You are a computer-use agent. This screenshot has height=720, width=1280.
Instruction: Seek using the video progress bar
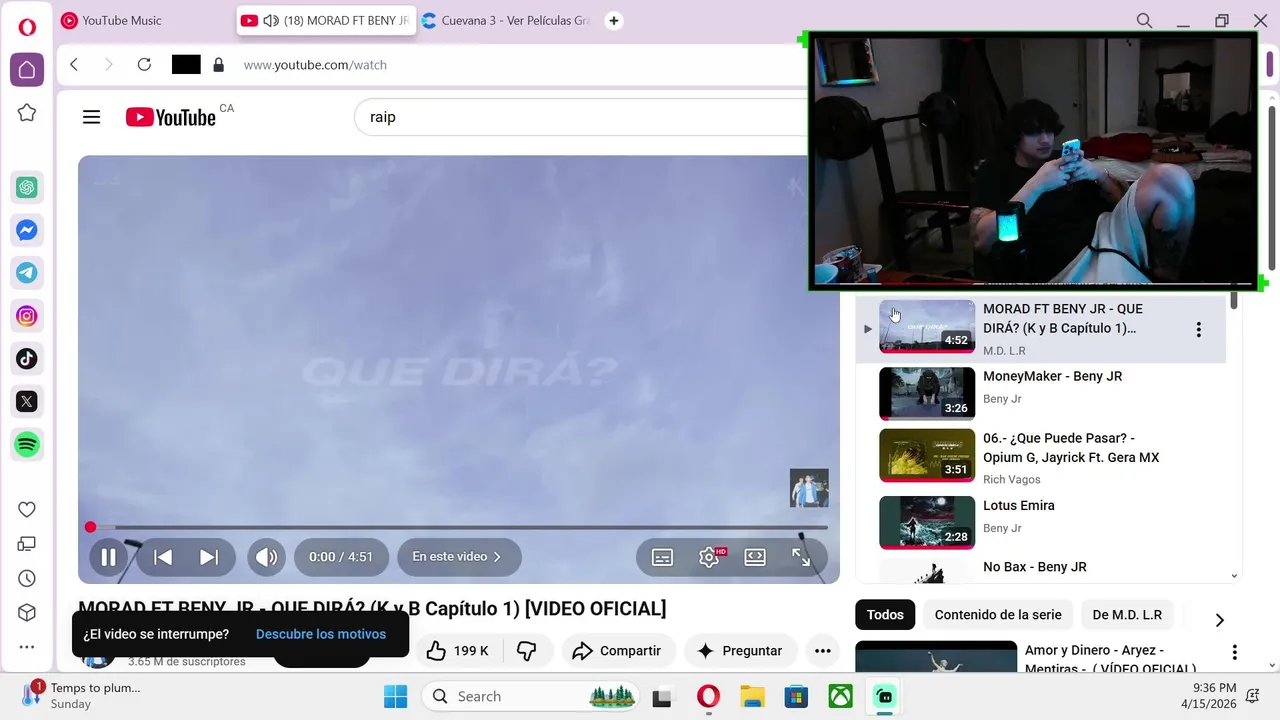(459, 527)
